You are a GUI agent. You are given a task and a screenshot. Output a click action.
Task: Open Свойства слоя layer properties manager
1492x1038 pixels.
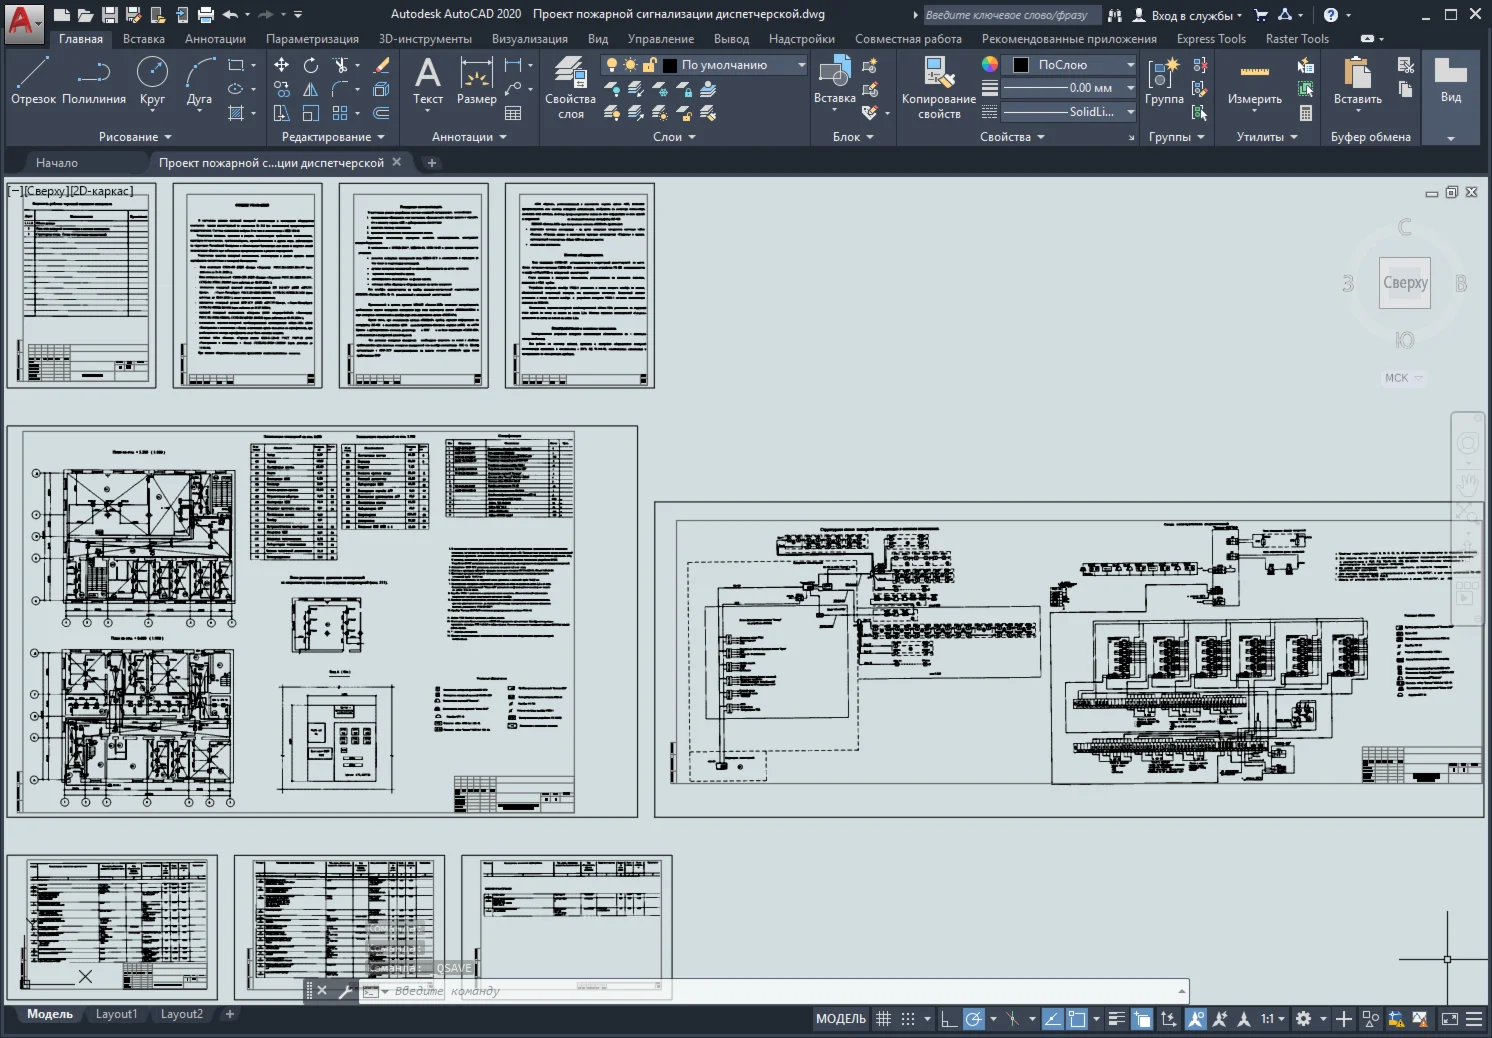570,88
